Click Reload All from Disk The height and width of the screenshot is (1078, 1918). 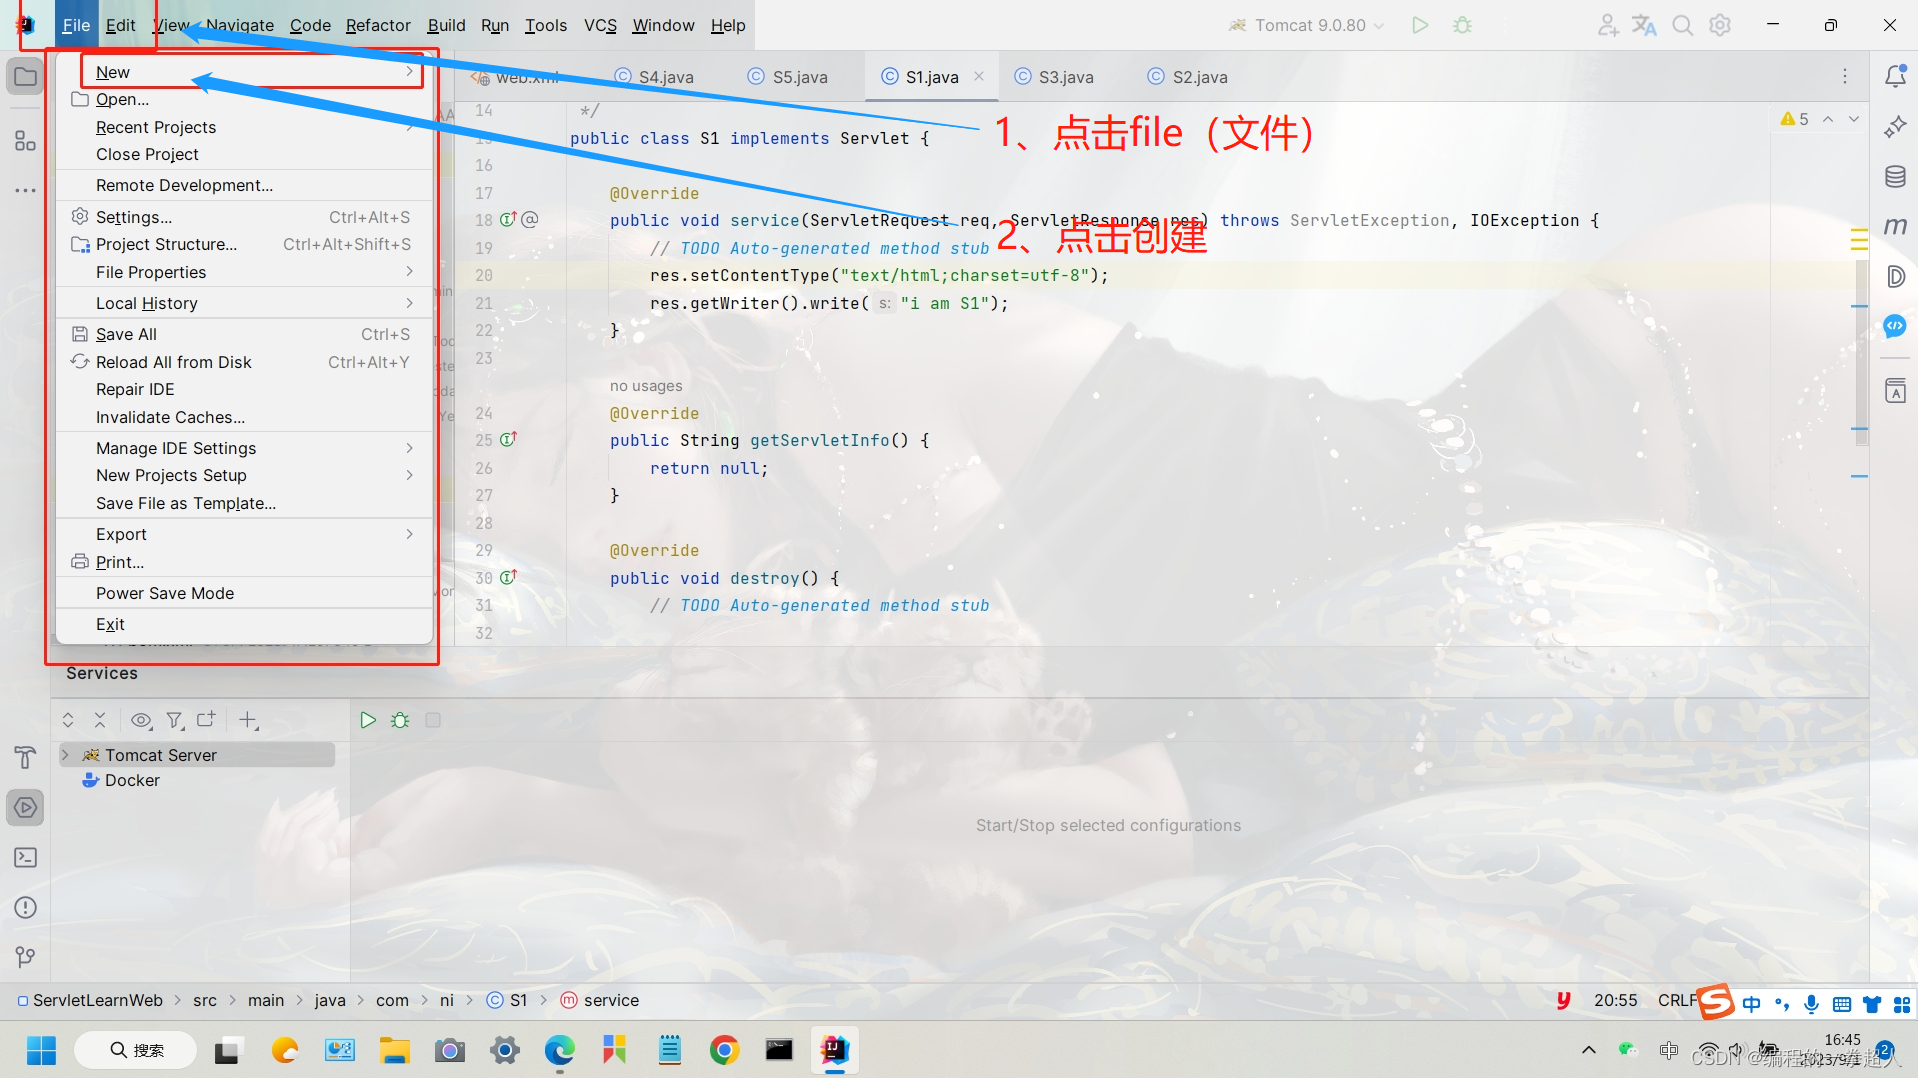(x=244, y=362)
